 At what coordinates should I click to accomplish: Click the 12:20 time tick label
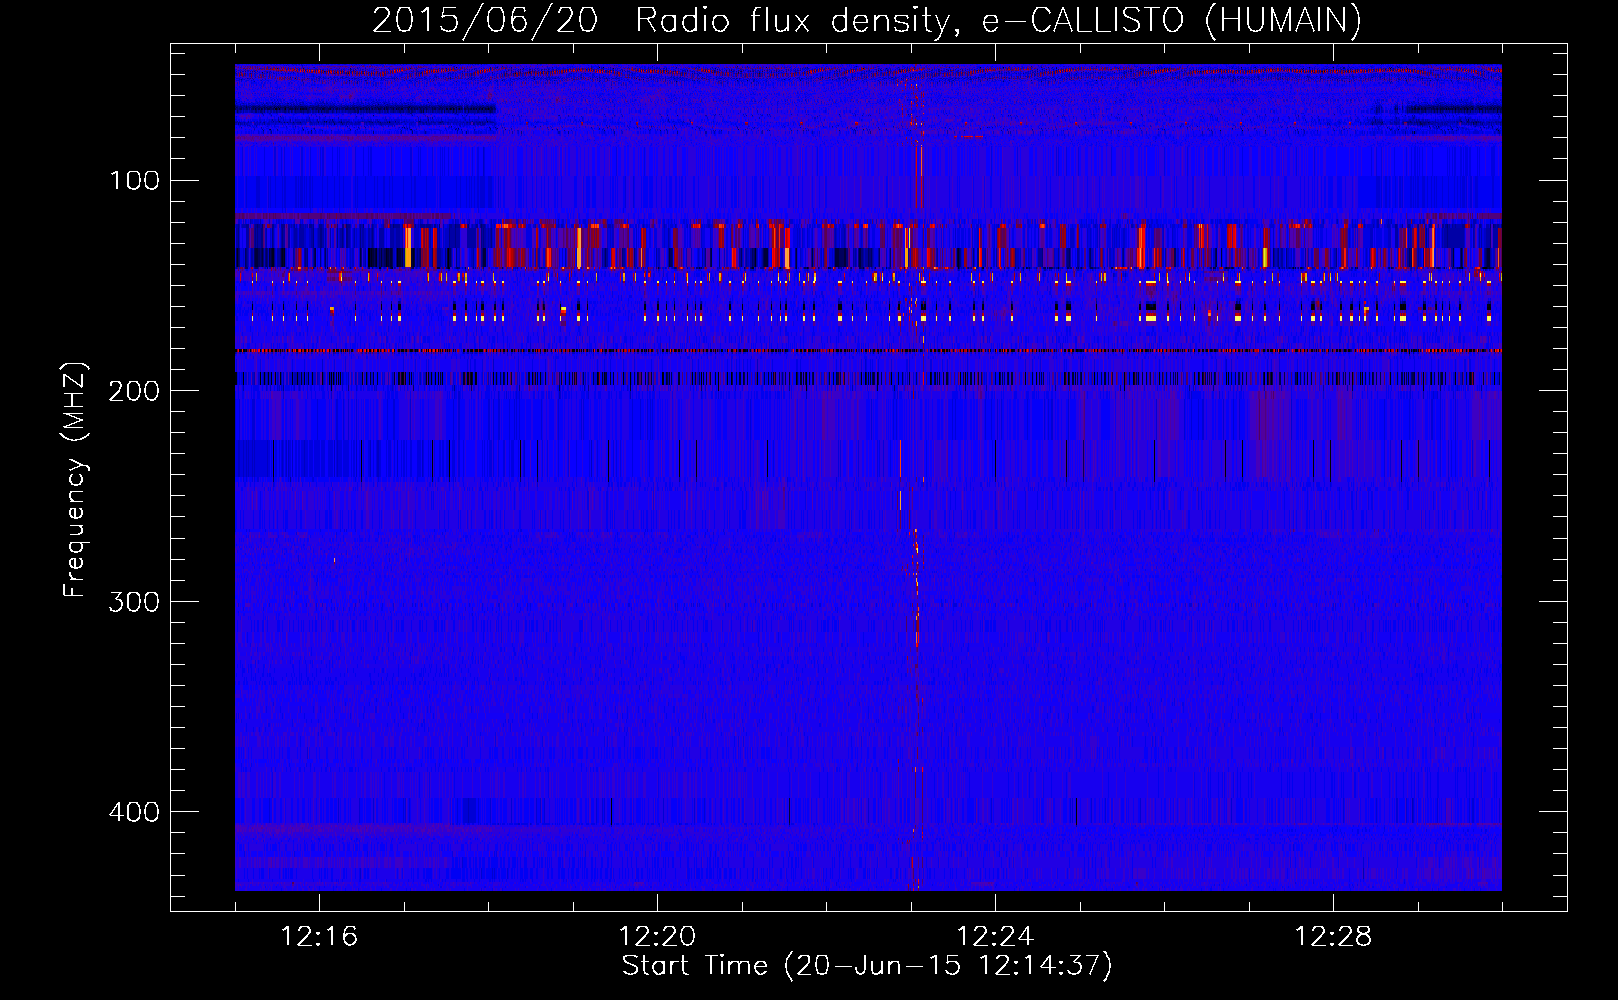pos(657,937)
